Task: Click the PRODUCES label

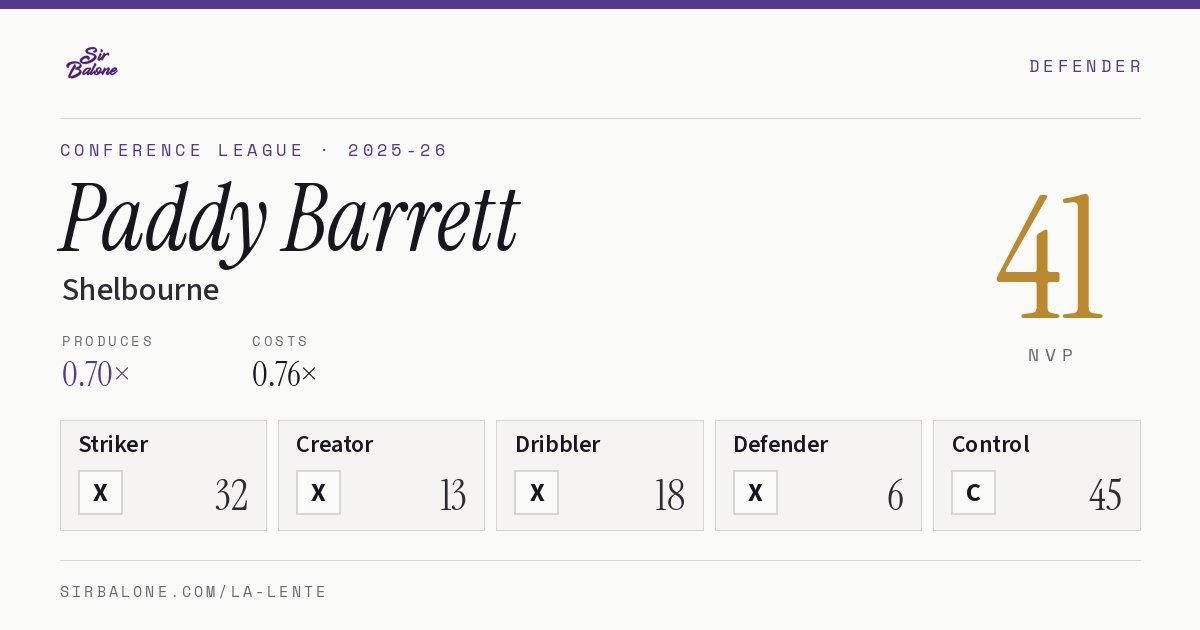Action: (108, 341)
